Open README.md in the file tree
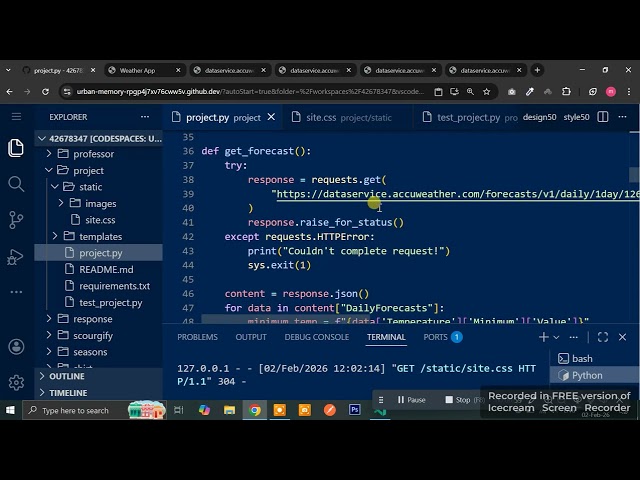The width and height of the screenshot is (640, 480). pos(106,269)
